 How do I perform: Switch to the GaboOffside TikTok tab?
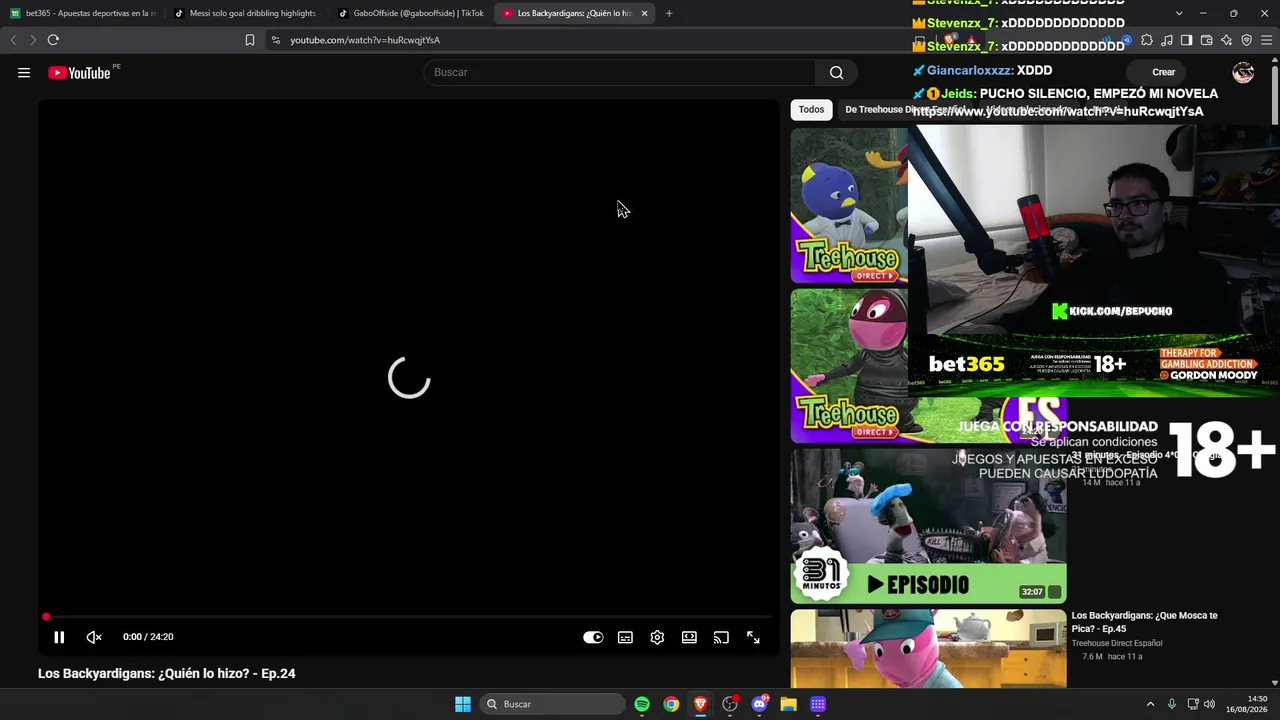coord(411,13)
